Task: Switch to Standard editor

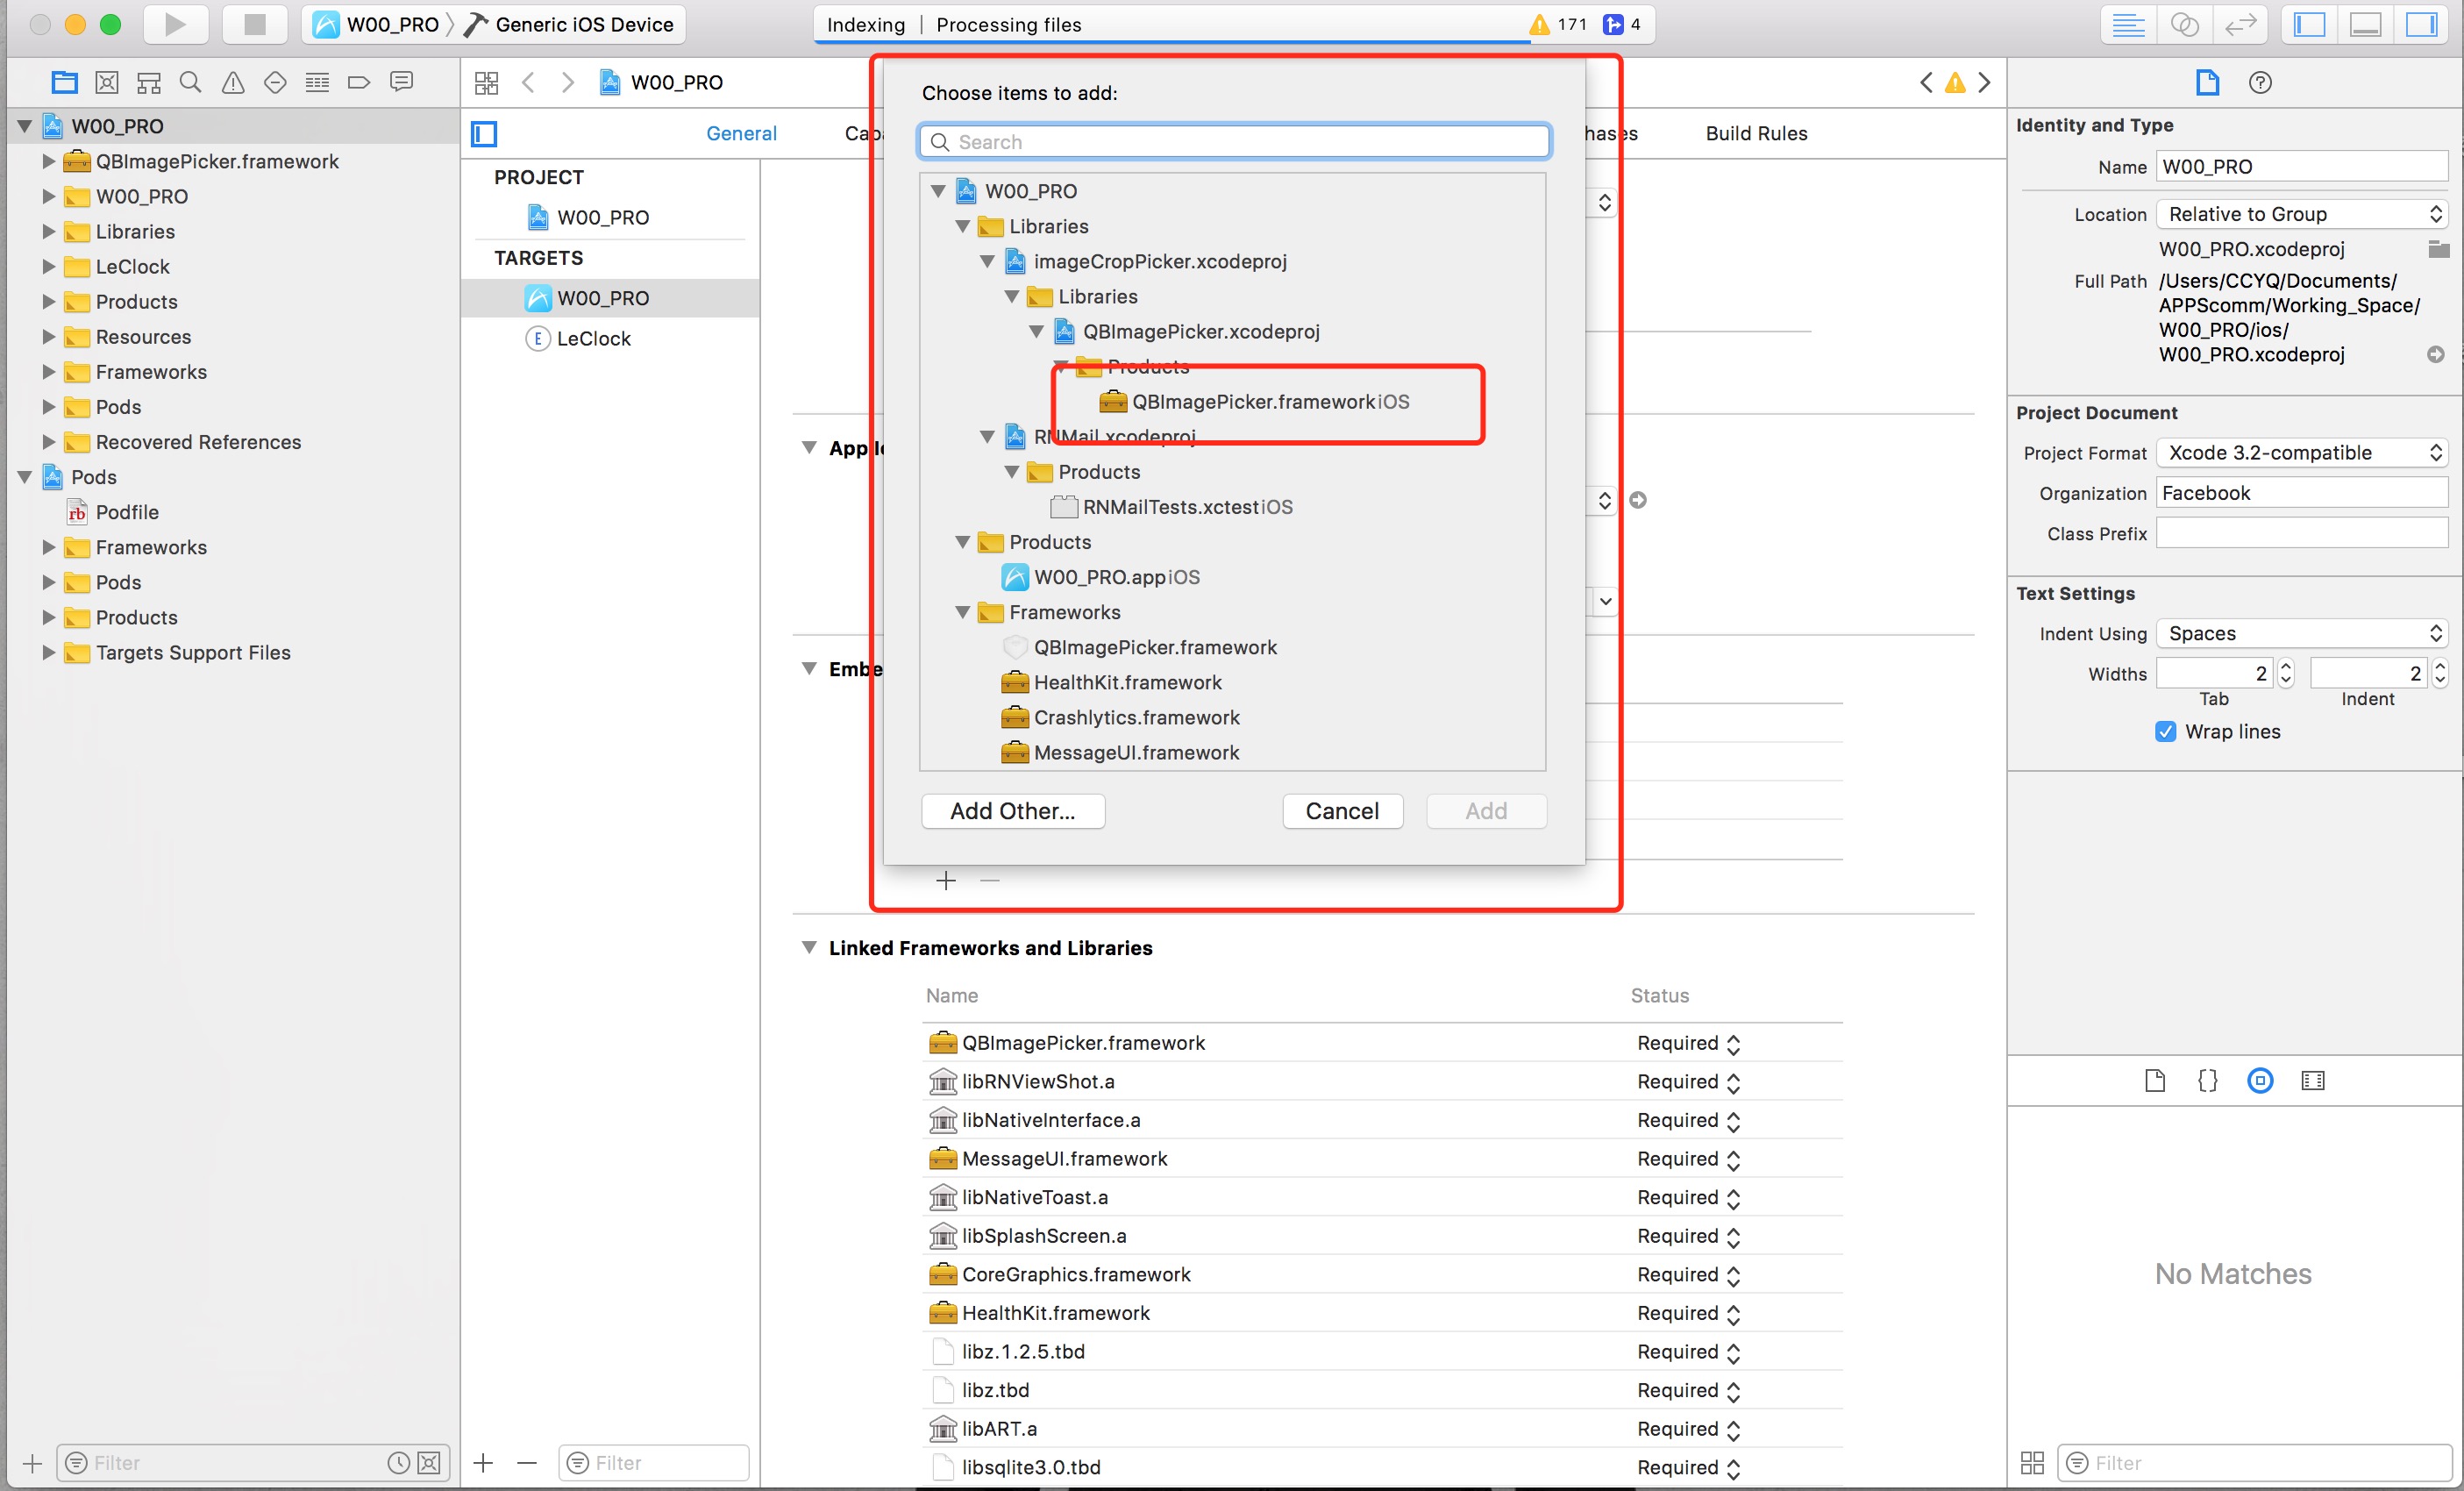Action: click(2128, 24)
